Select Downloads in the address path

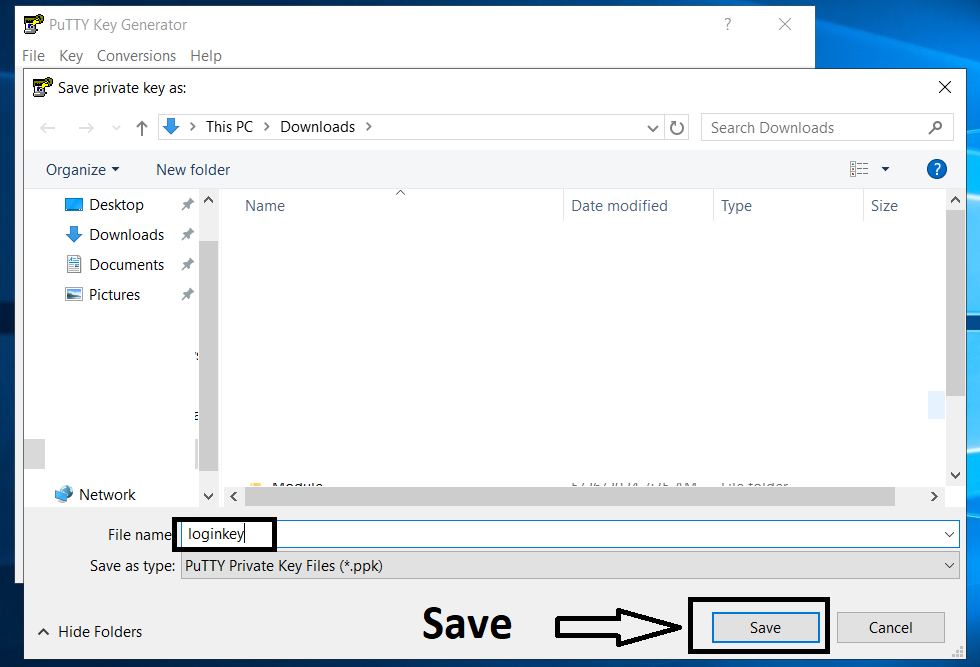point(318,127)
